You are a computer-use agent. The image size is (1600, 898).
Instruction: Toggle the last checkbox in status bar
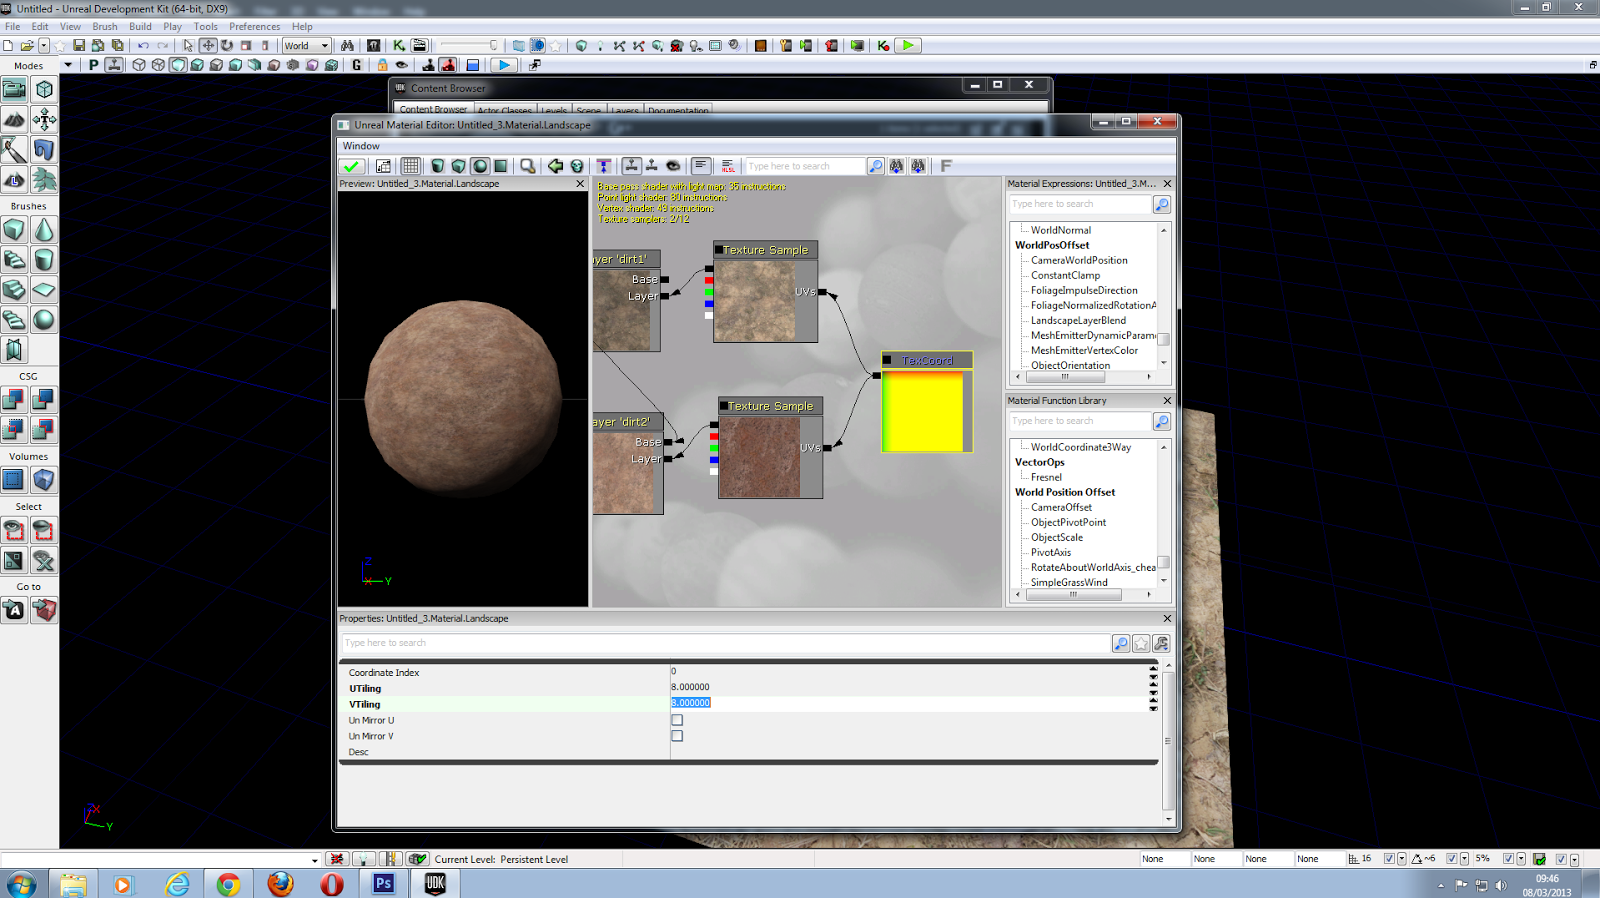[1561, 859]
